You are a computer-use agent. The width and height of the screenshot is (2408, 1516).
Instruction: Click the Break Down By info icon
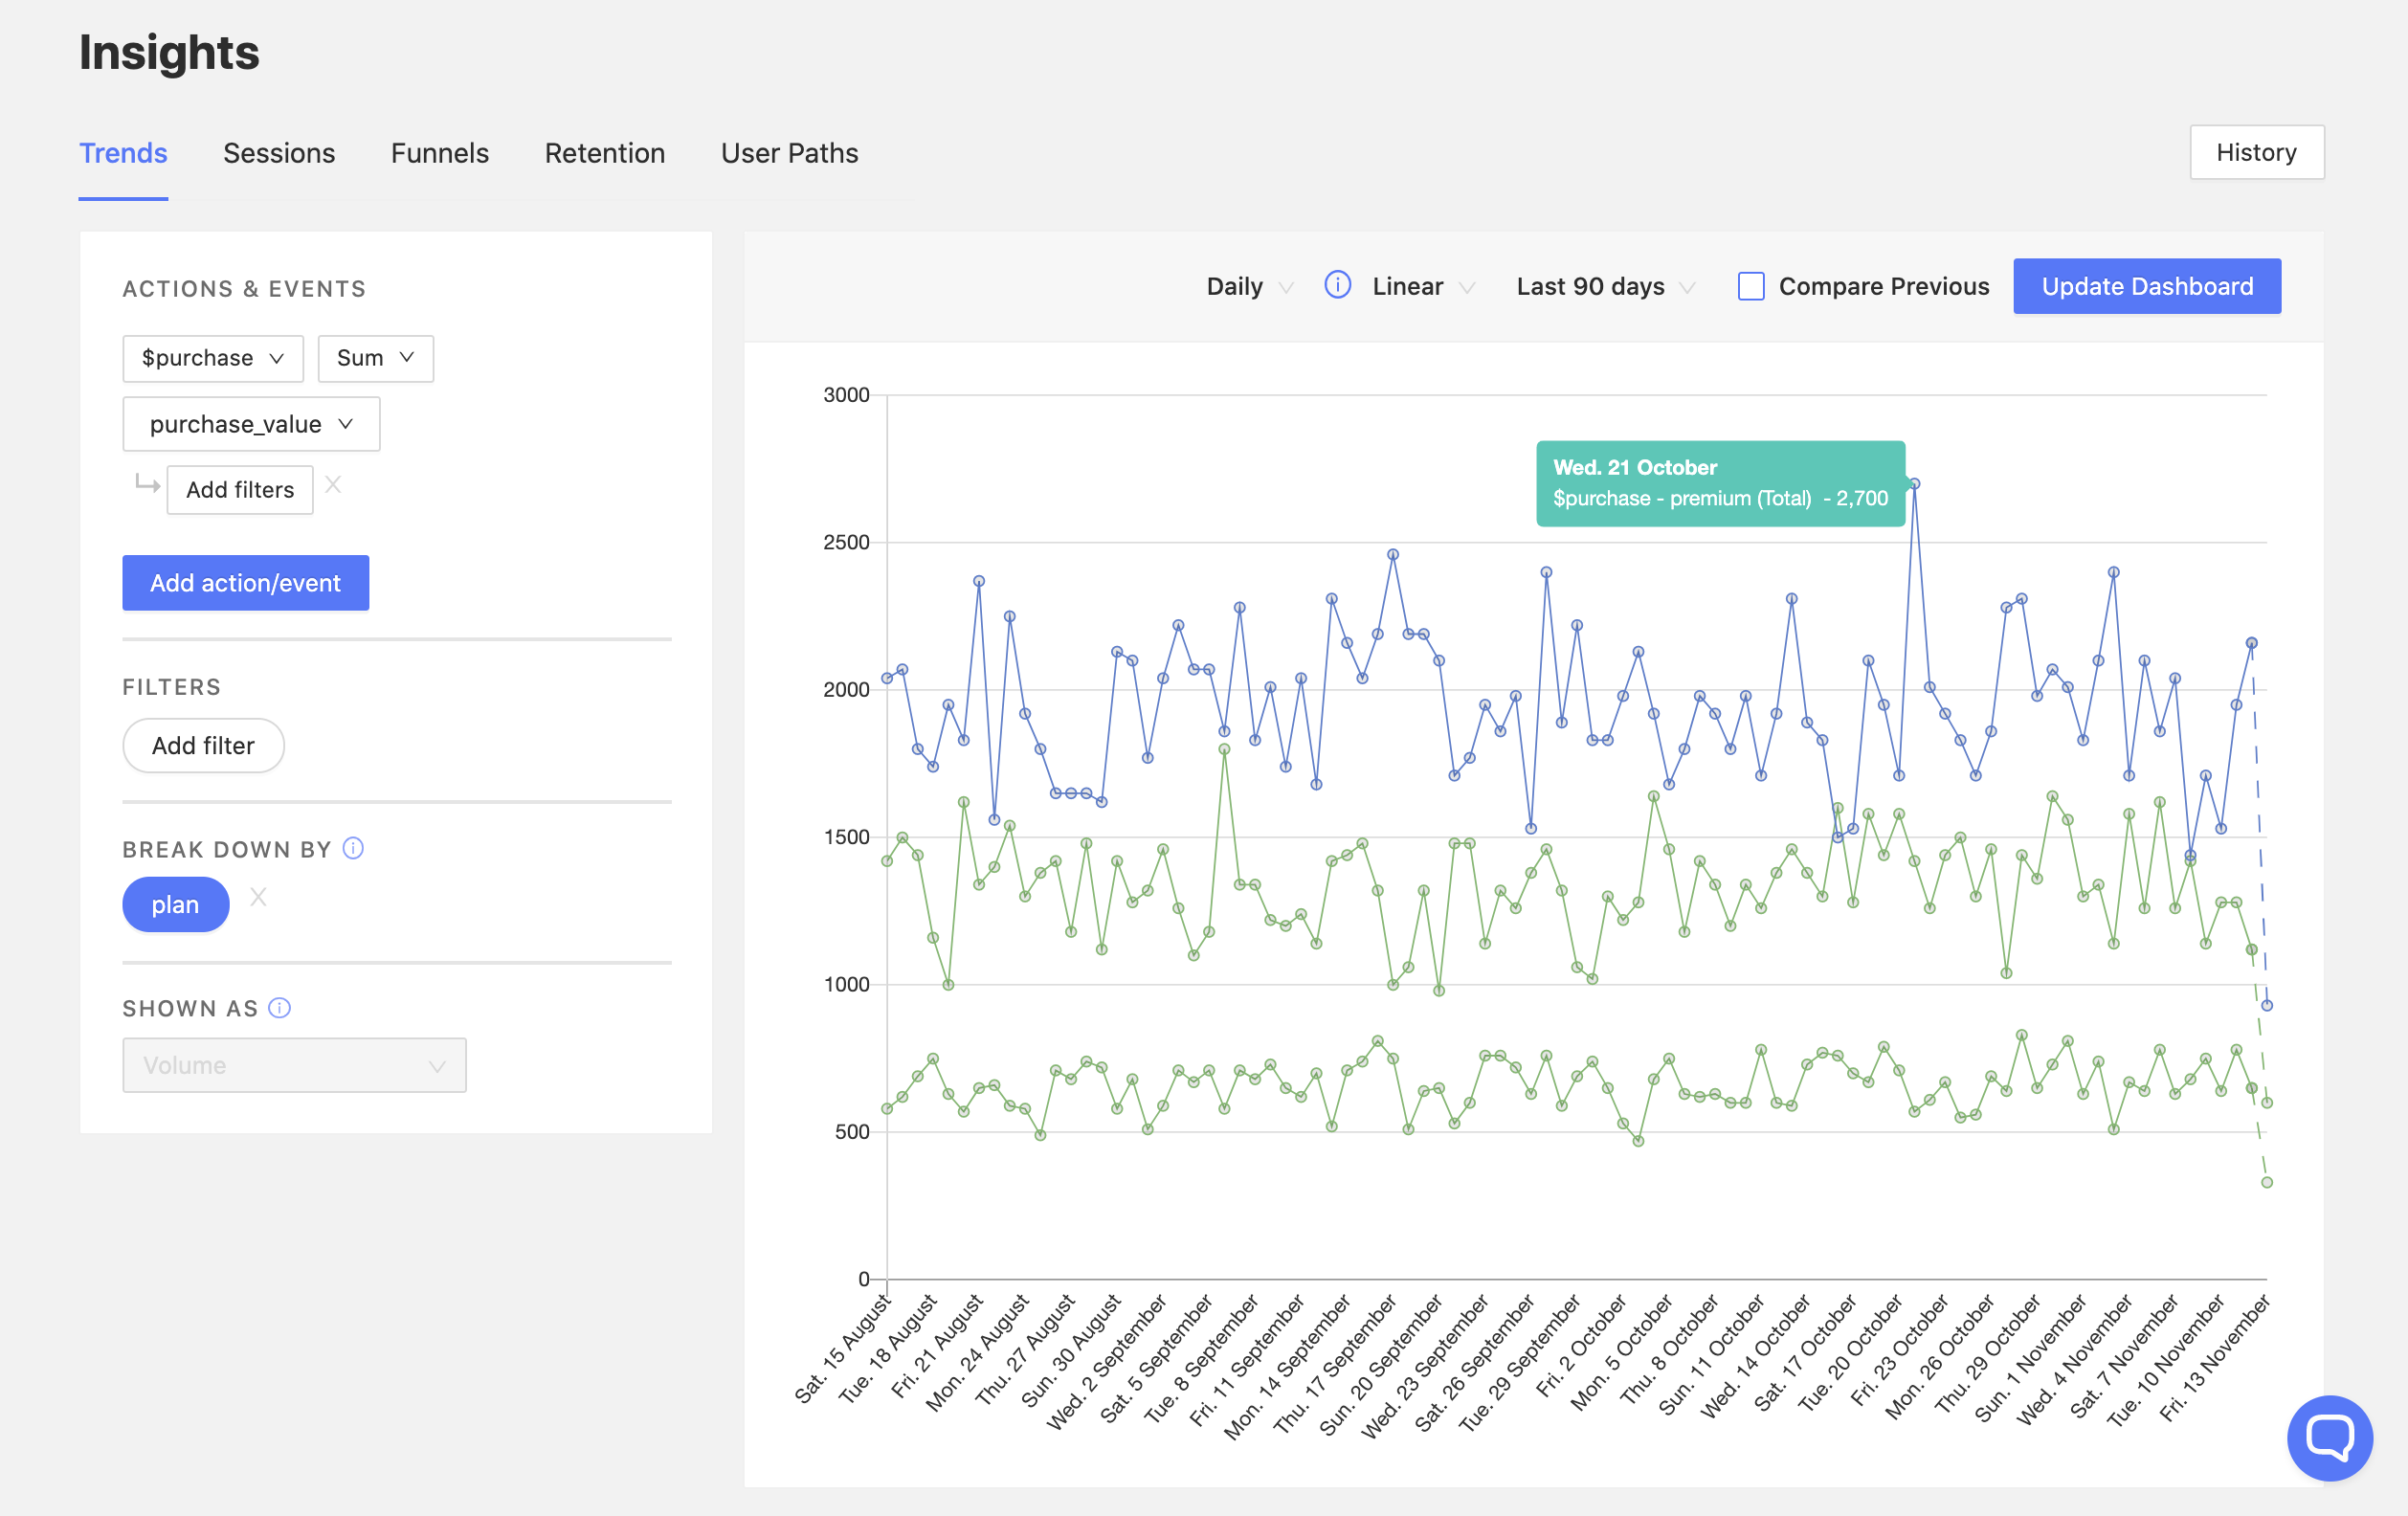[x=353, y=848]
